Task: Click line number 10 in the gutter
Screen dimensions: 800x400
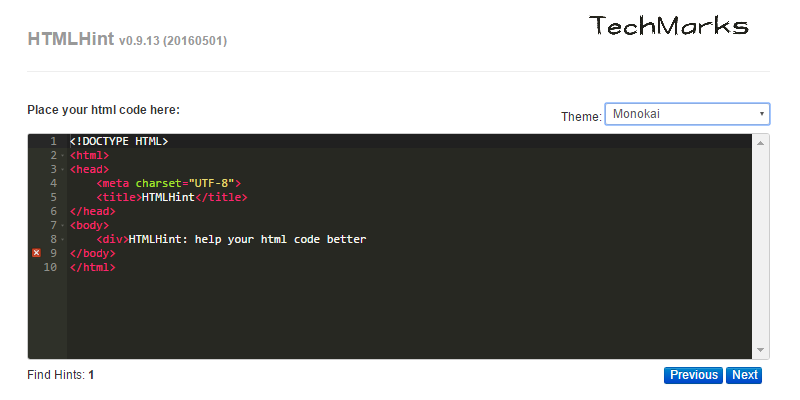Action: [x=50, y=267]
